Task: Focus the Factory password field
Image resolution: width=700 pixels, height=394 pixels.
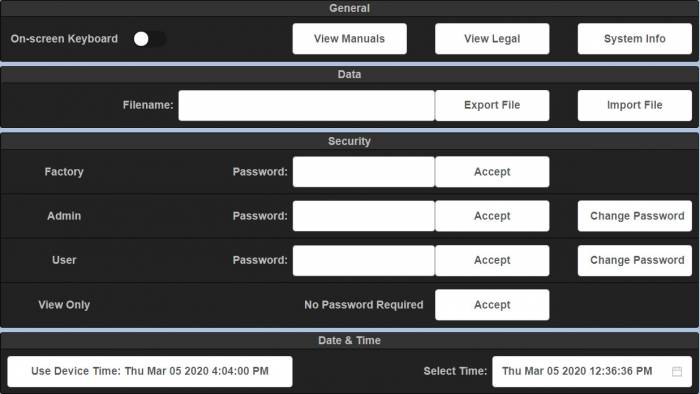Action: click(x=363, y=172)
